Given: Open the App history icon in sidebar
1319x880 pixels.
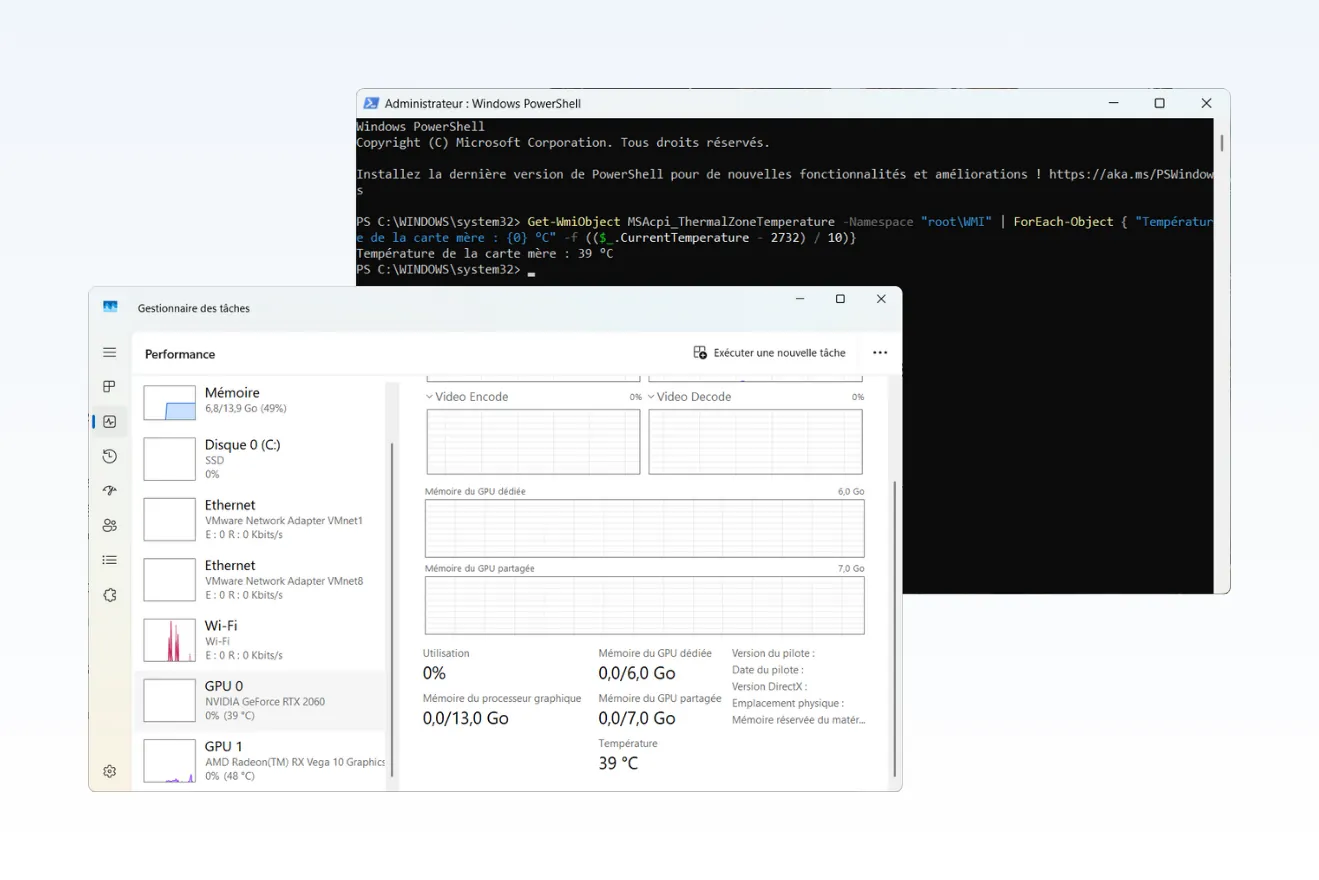Looking at the screenshot, I should point(110,456).
